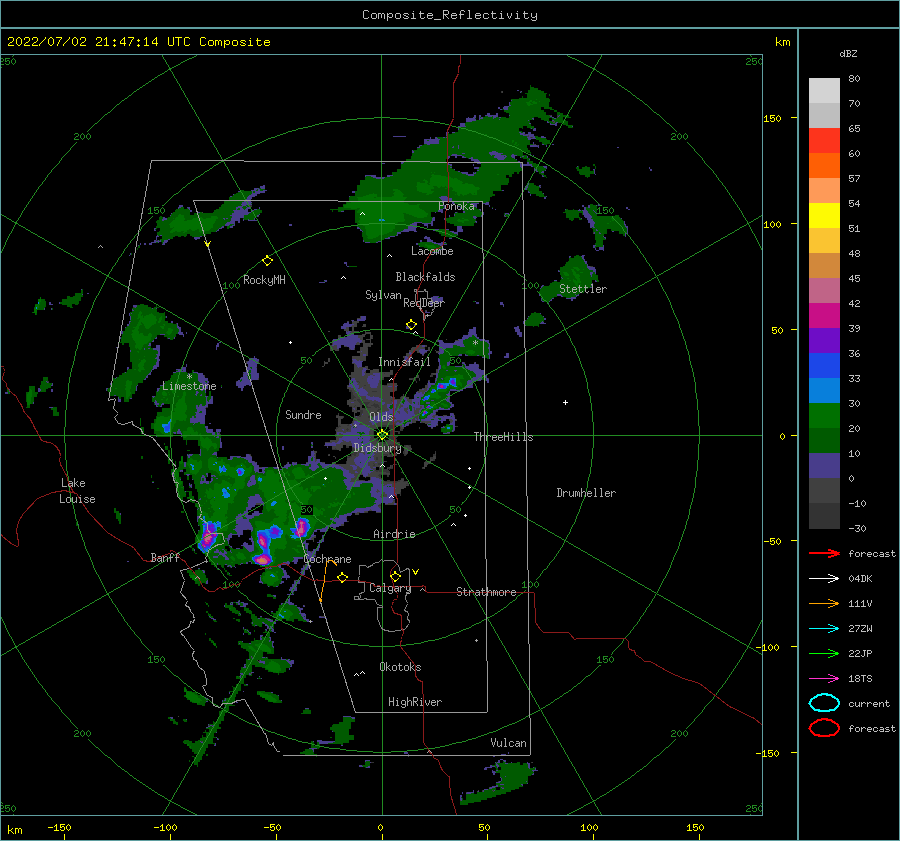Viewport: 900px width, 841px height.
Task: Click the slate purple 0-10 dBZ swatch
Action: click(824, 466)
